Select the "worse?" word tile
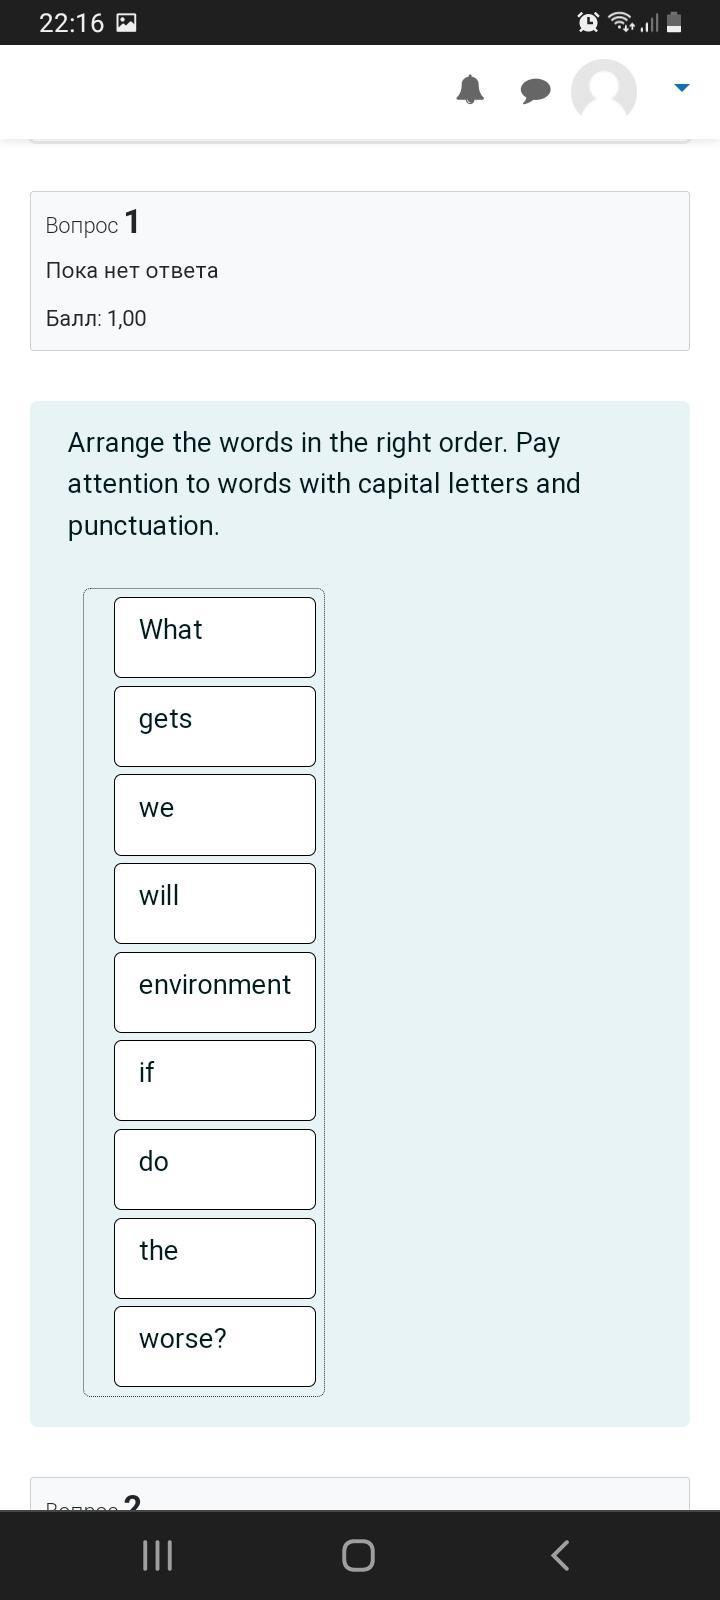 click(x=215, y=1346)
